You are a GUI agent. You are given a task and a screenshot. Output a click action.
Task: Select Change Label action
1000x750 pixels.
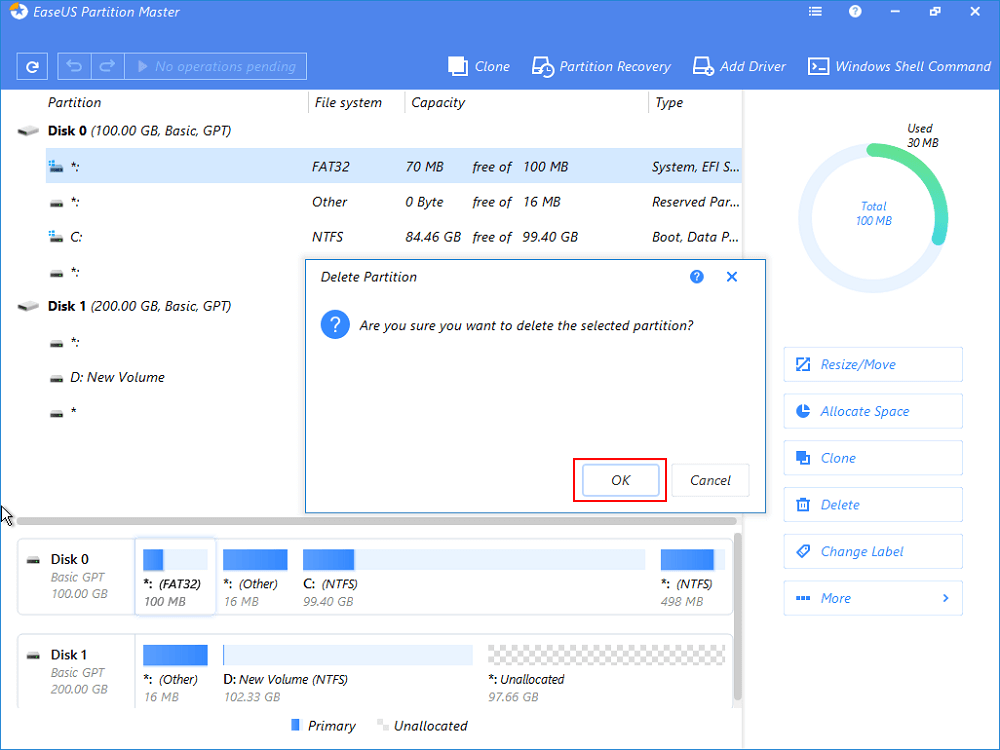click(873, 552)
